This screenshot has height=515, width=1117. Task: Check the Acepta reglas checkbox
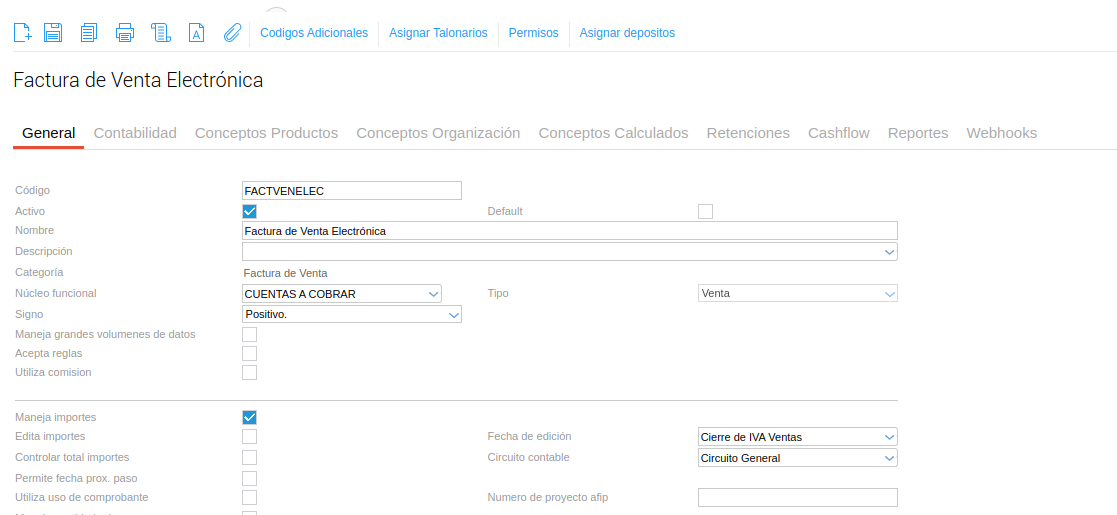[x=249, y=353]
